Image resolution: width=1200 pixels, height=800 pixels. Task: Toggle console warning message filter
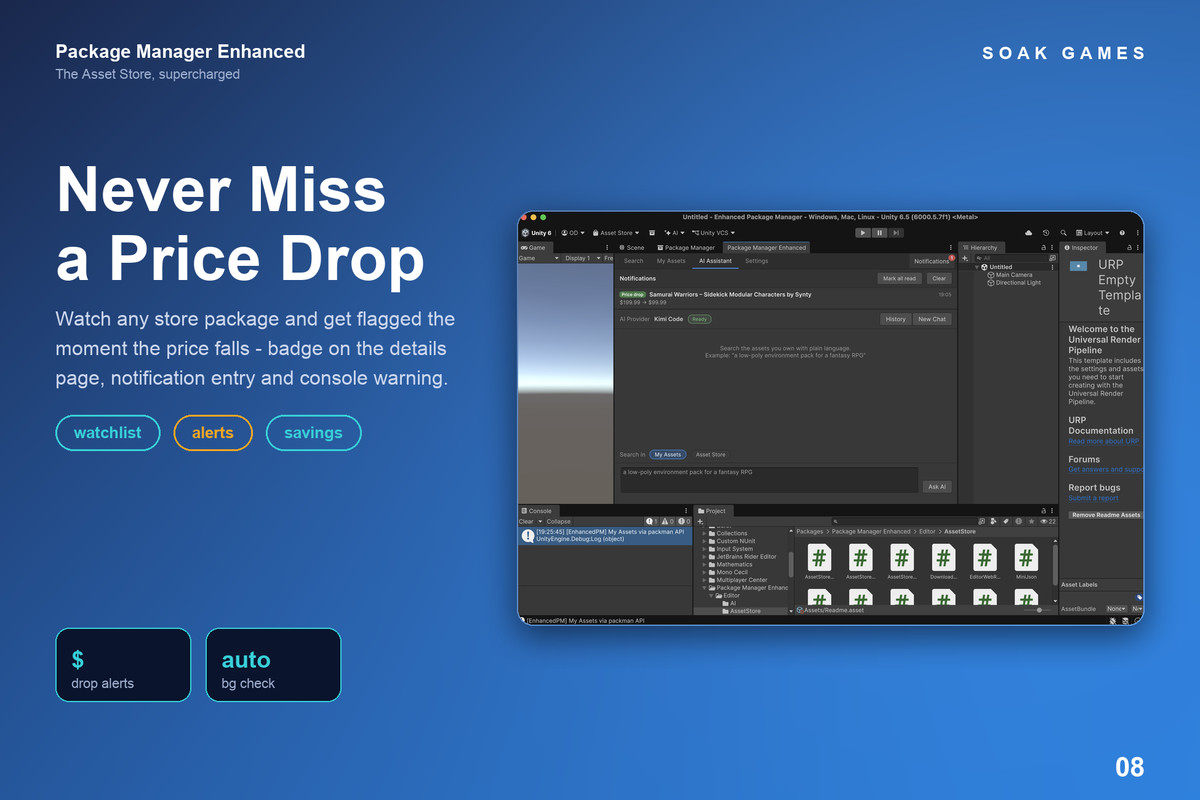668,521
